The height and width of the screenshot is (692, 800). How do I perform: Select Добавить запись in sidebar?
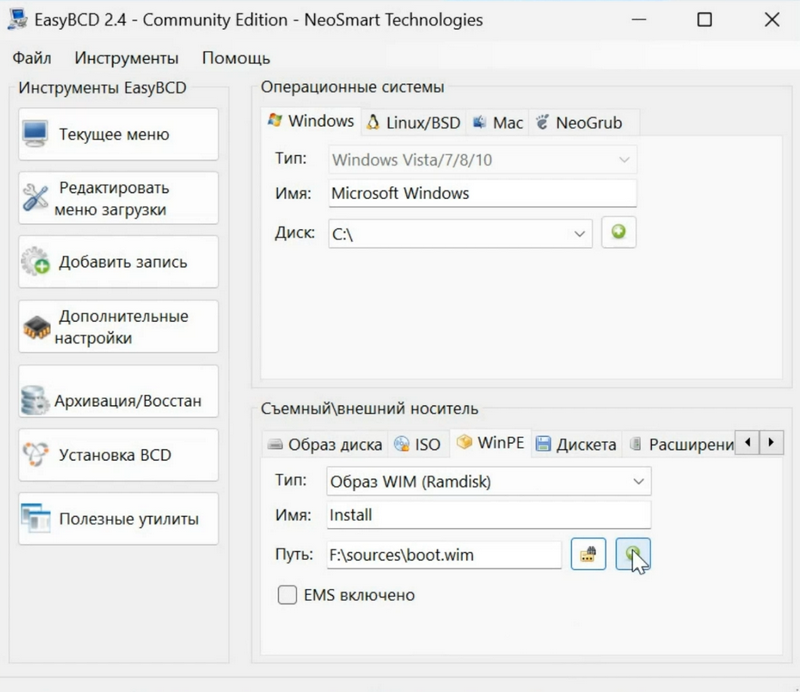point(118,262)
